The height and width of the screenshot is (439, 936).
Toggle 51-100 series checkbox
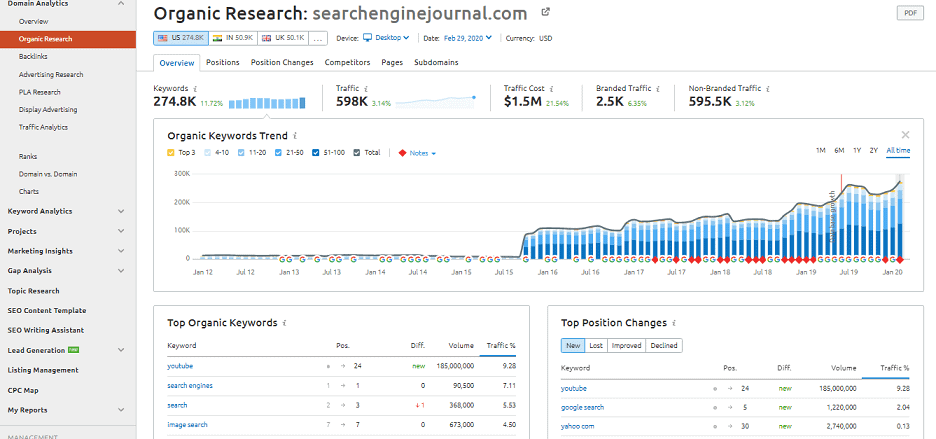point(315,153)
